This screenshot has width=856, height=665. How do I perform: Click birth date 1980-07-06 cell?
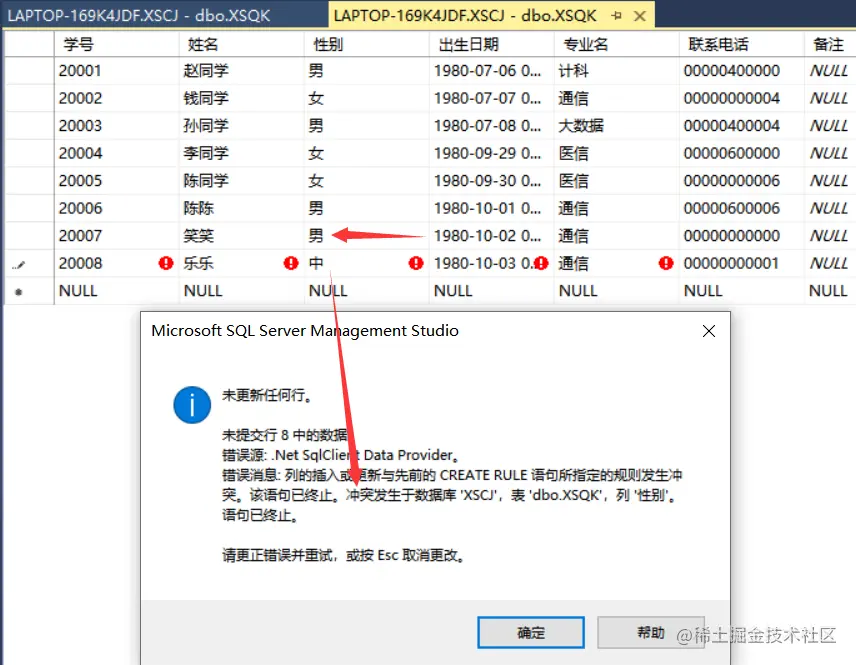tap(492, 70)
